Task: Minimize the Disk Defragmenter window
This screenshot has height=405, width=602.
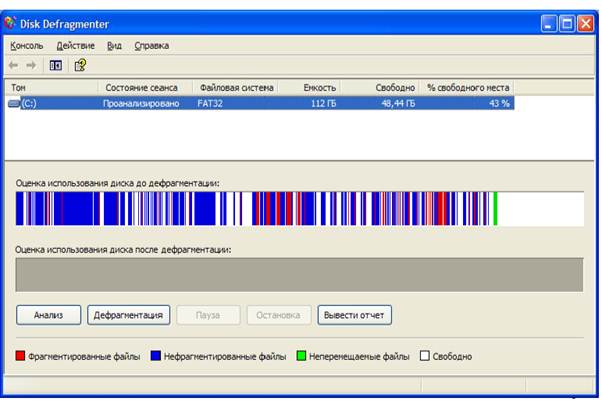Action: (x=549, y=24)
